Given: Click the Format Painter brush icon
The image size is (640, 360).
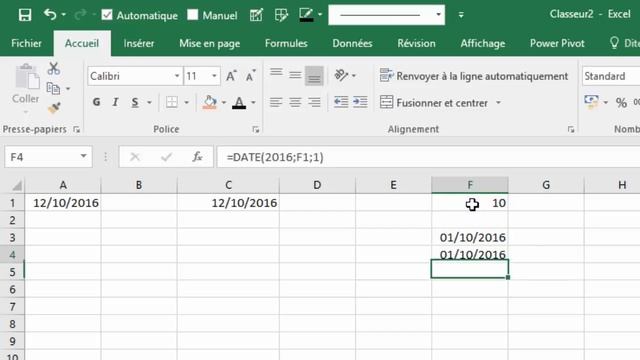Looking at the screenshot, I should tap(54, 108).
